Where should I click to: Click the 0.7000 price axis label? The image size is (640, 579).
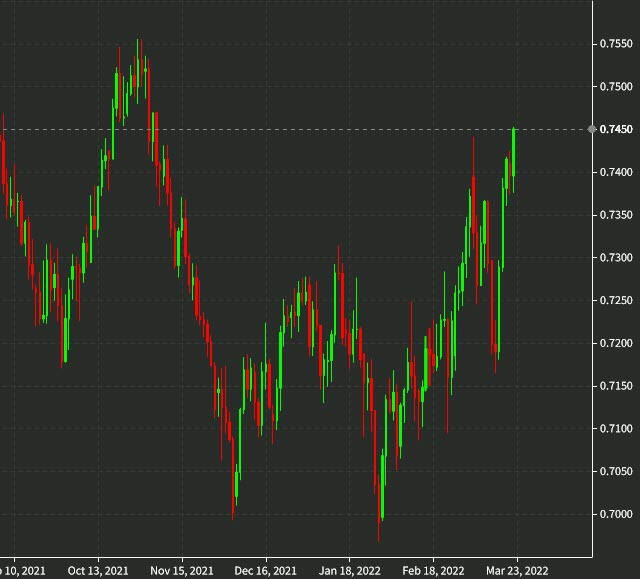[x=616, y=514]
